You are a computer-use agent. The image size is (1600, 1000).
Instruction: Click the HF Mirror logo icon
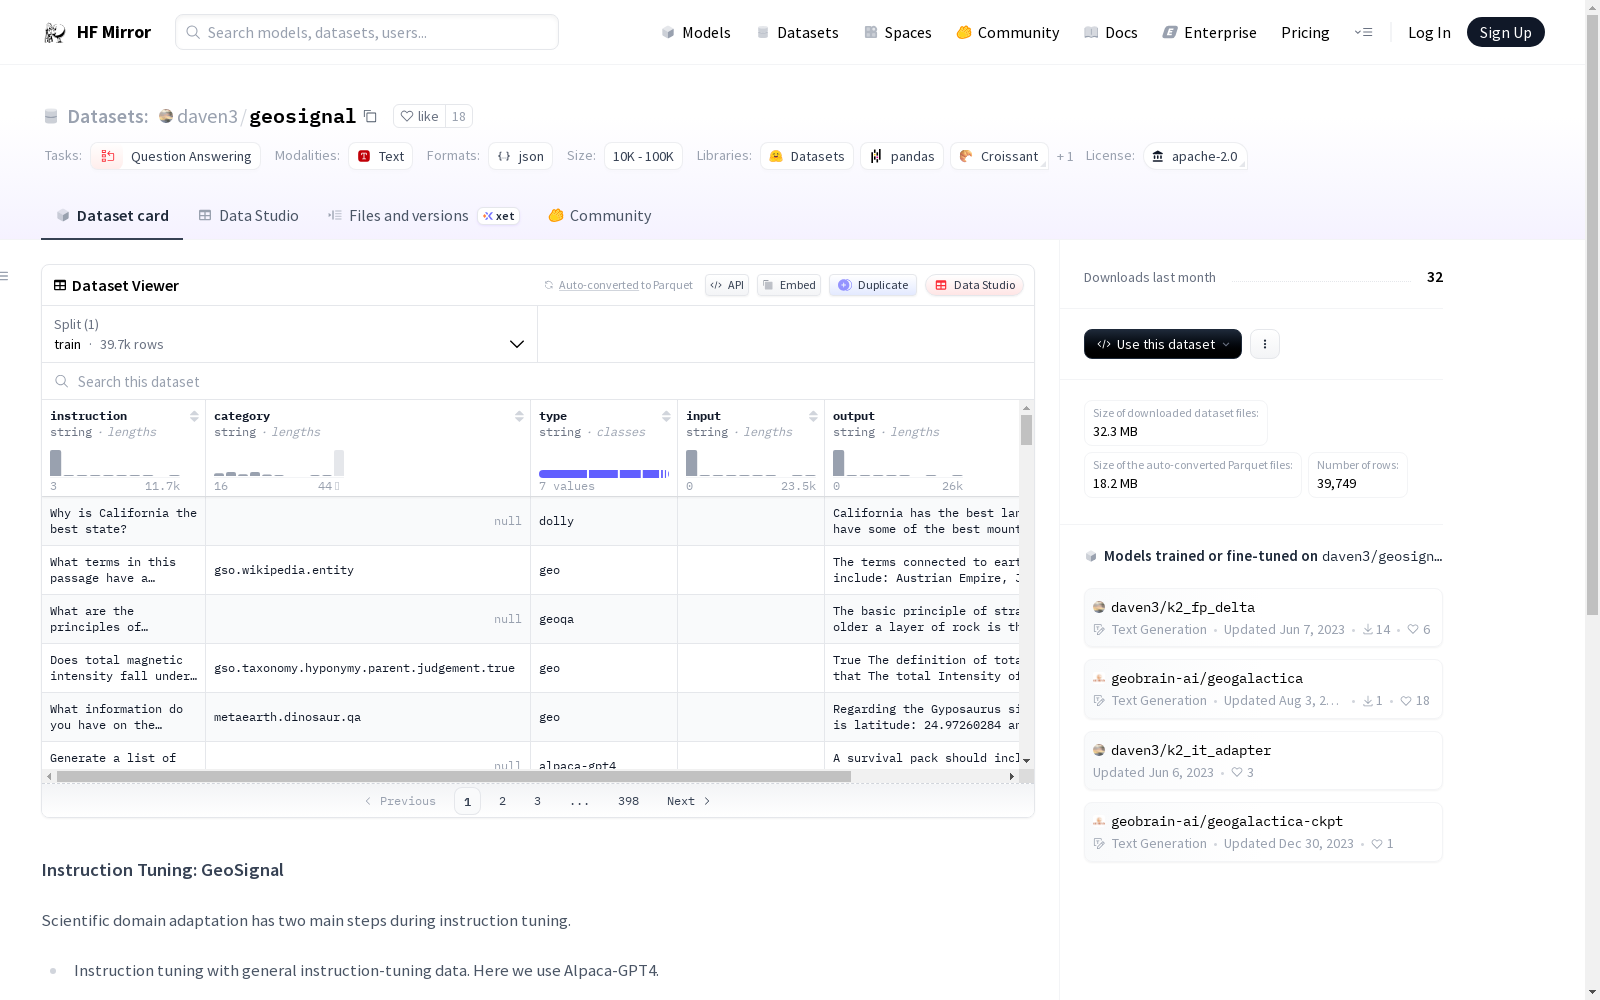click(55, 33)
